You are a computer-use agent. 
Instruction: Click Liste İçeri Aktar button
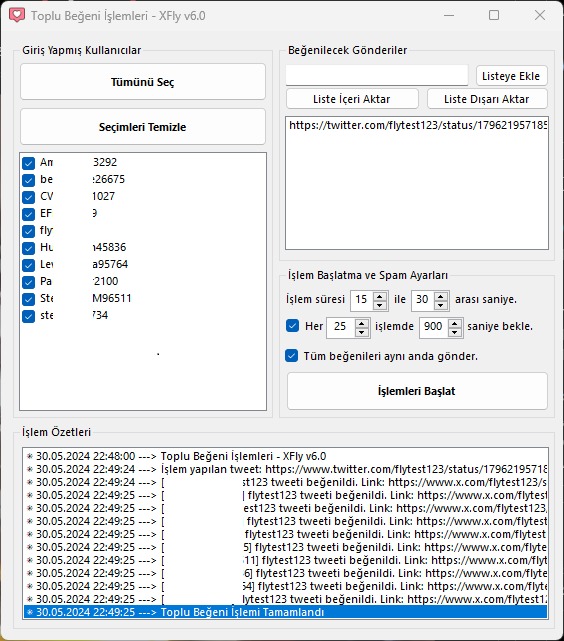pos(352,99)
